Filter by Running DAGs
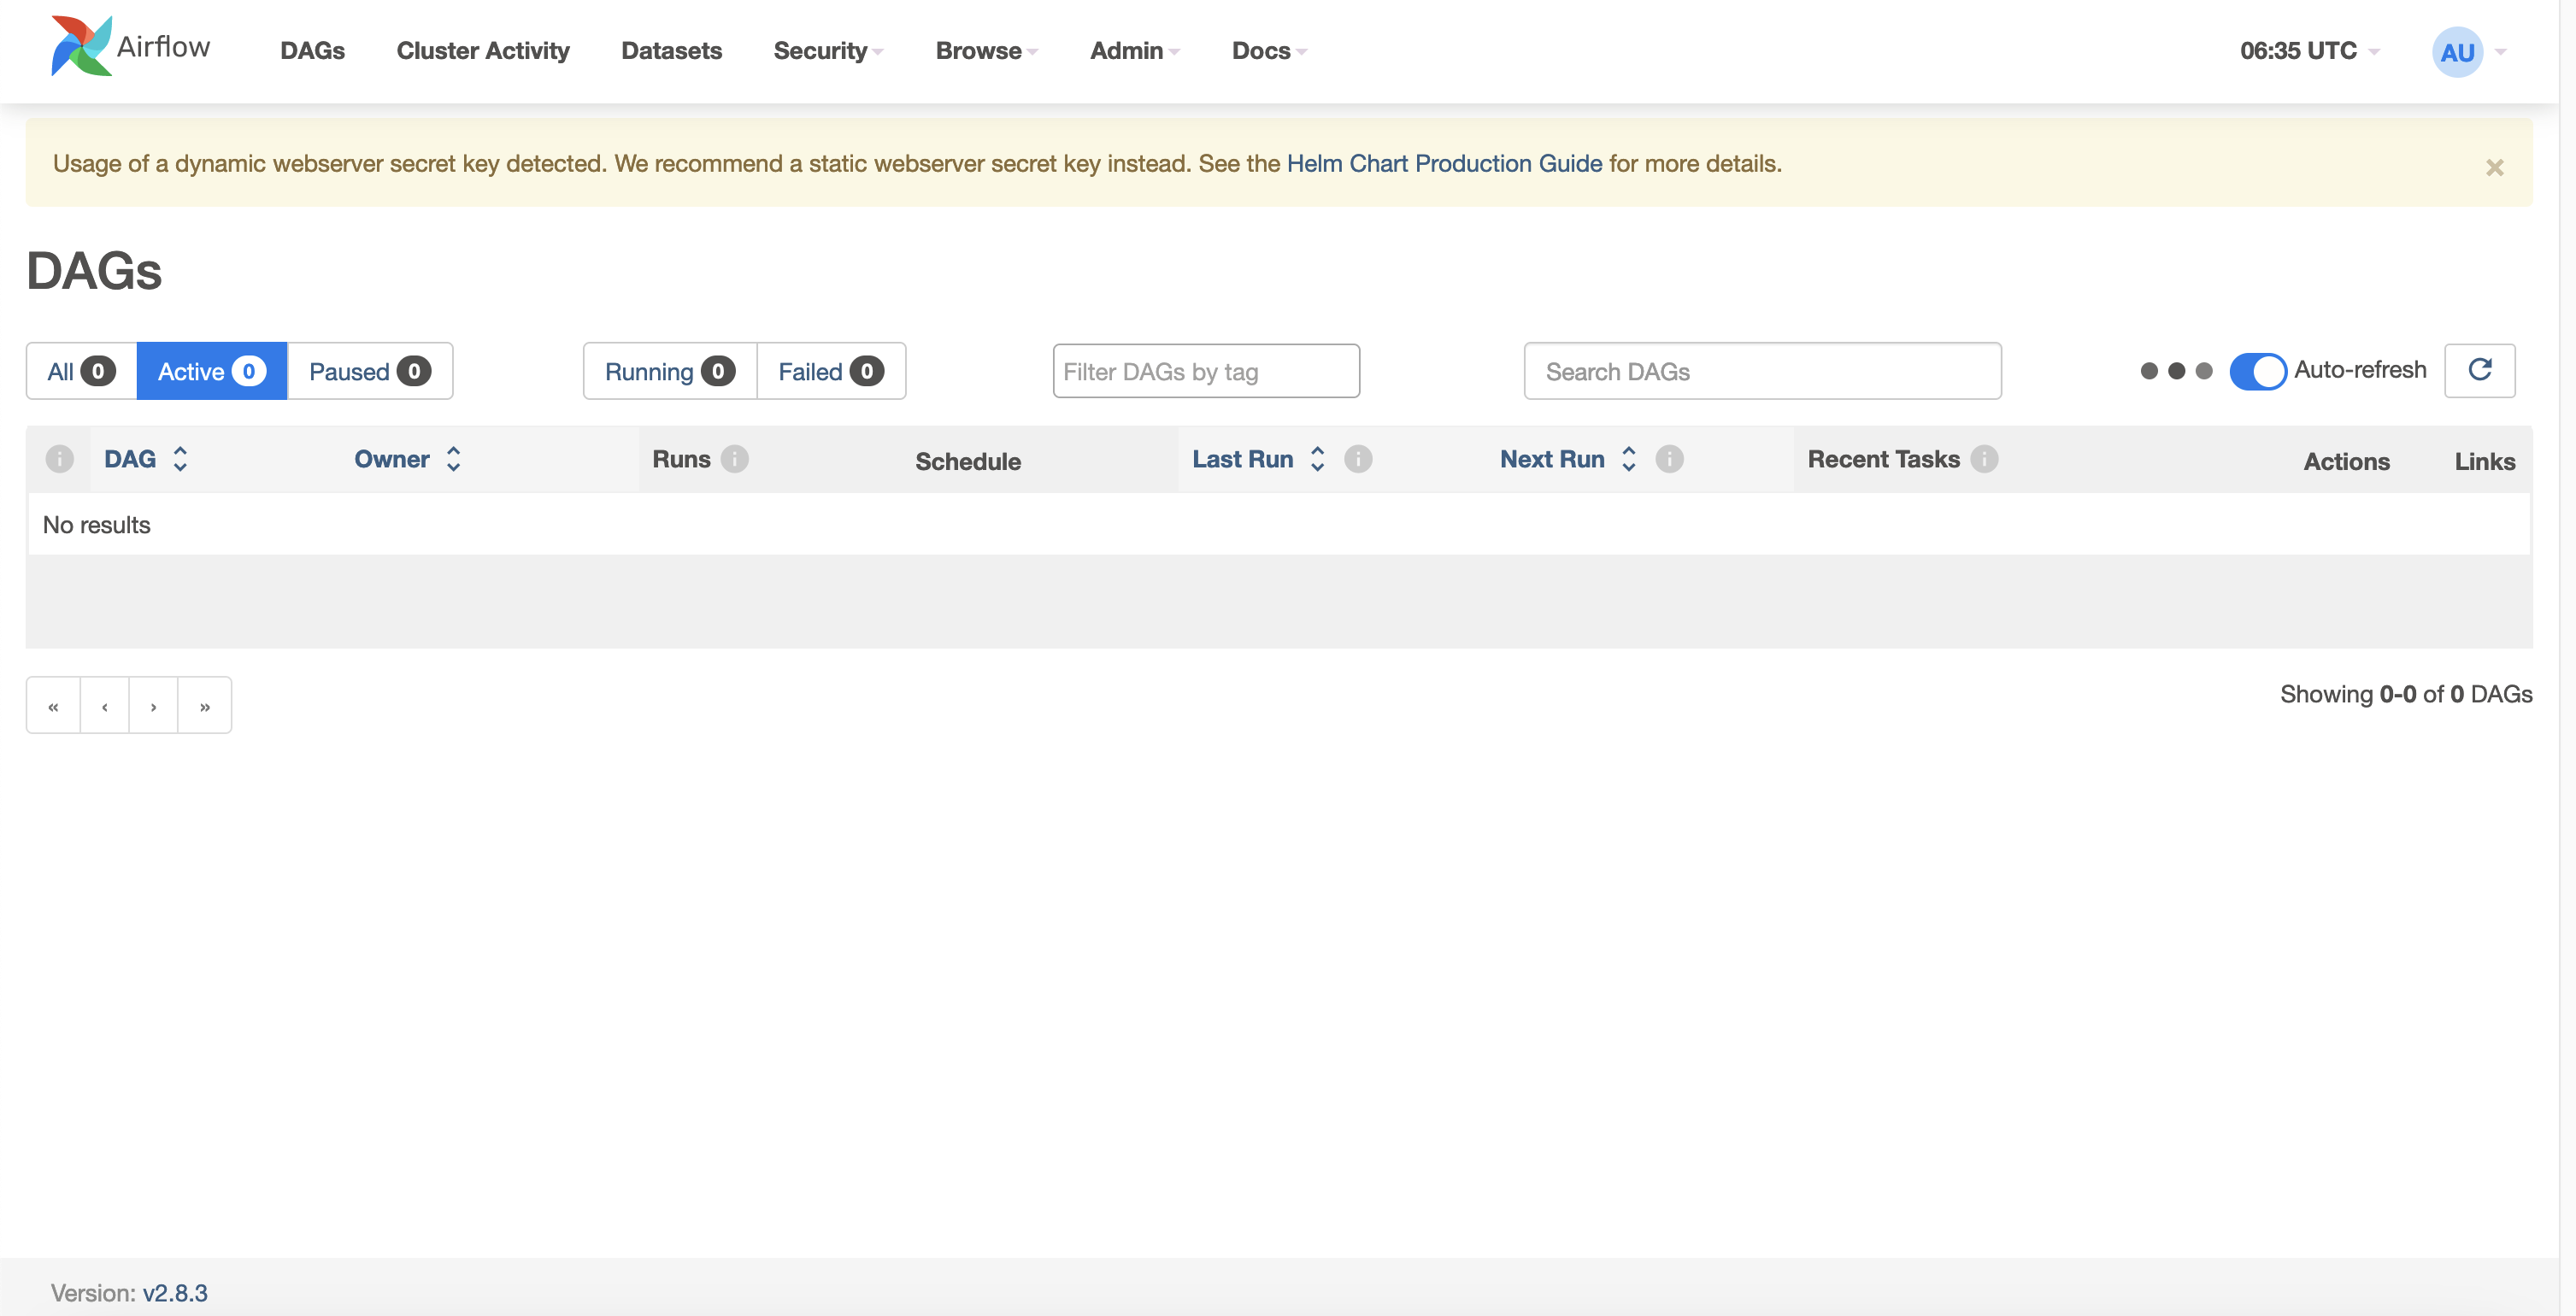 click(x=669, y=372)
